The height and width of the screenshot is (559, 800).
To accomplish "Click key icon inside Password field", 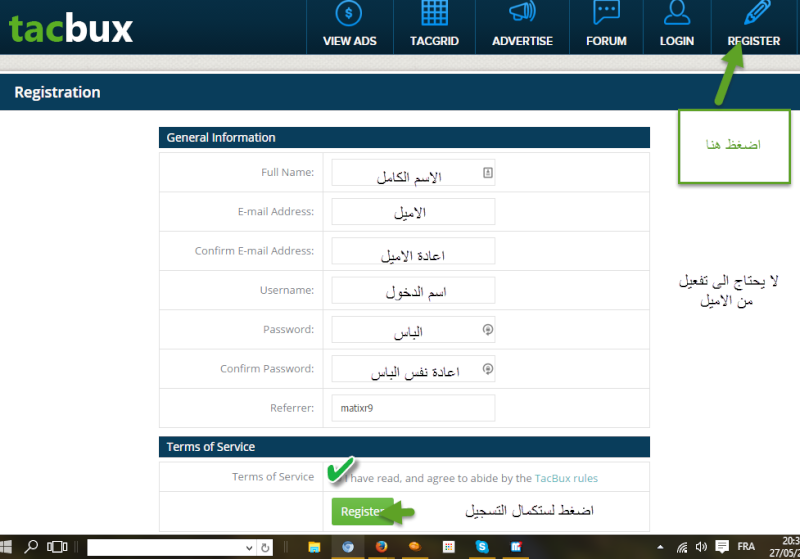I will tap(488, 329).
